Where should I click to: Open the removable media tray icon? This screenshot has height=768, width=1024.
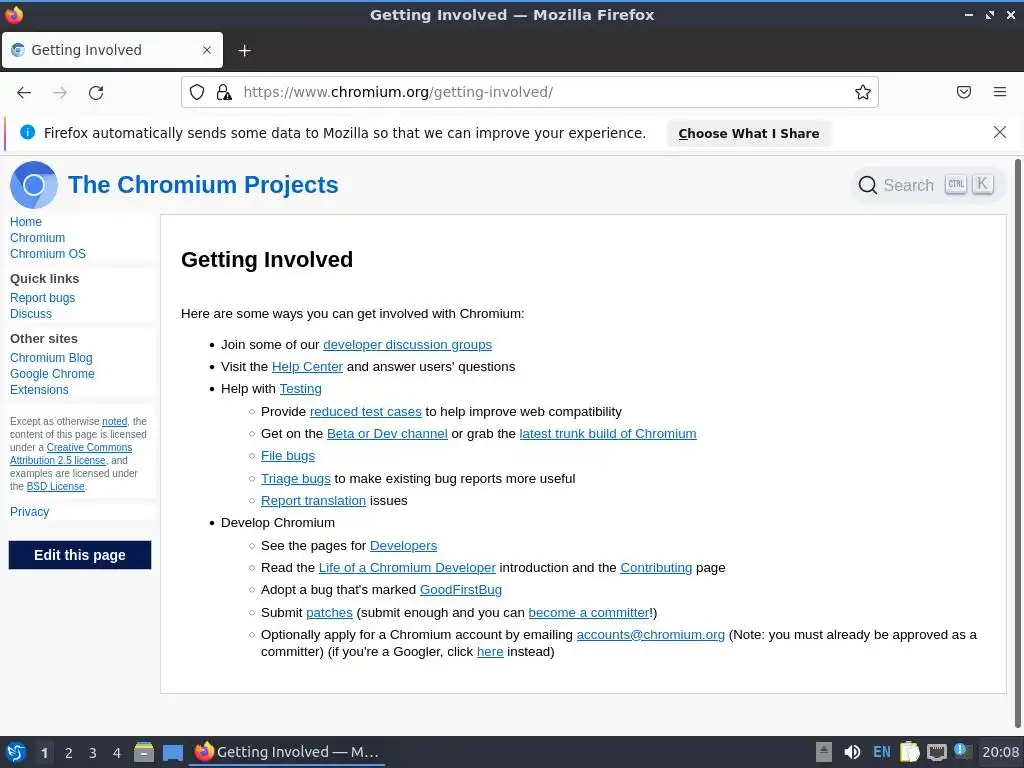(824, 752)
